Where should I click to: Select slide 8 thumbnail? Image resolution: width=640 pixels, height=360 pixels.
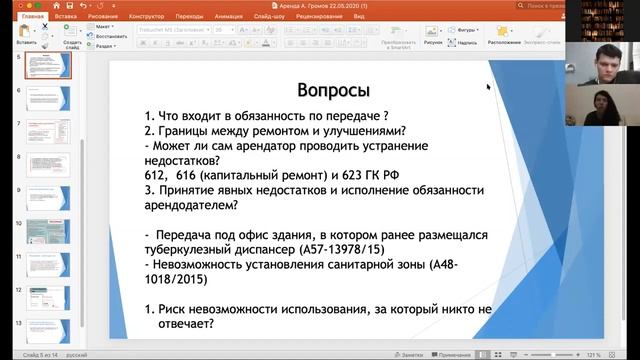(x=48, y=165)
